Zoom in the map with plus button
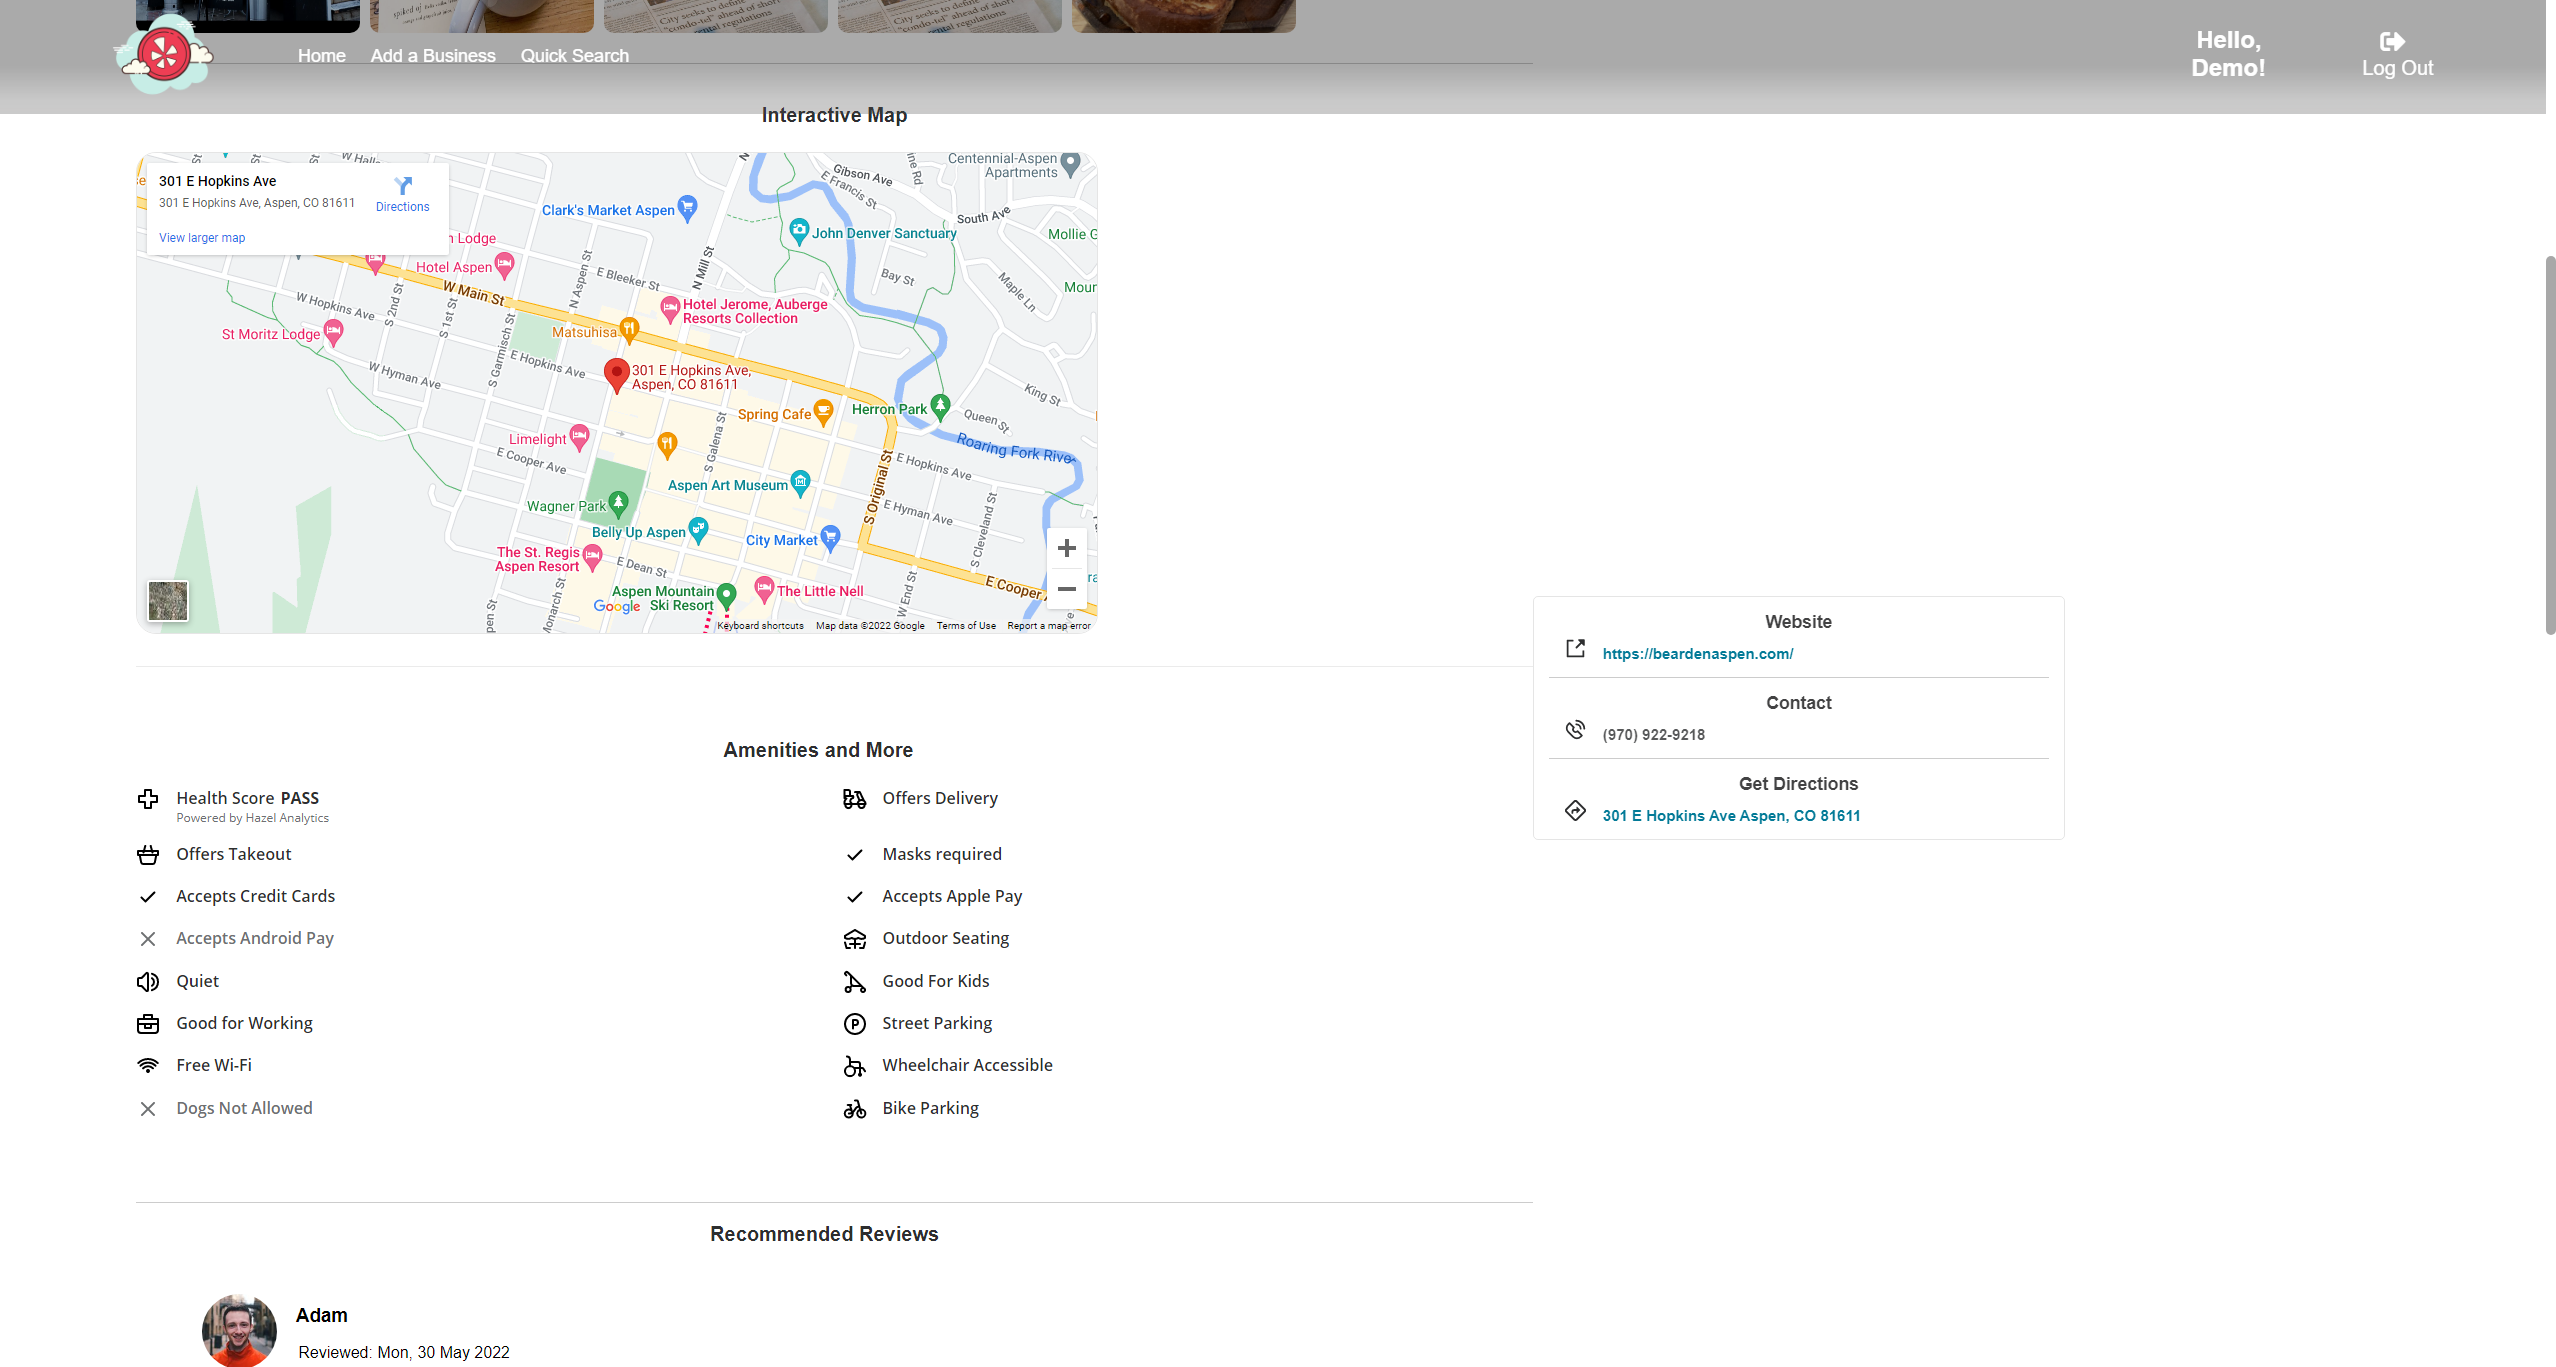Image resolution: width=2556 pixels, height=1367 pixels. click(x=1066, y=548)
